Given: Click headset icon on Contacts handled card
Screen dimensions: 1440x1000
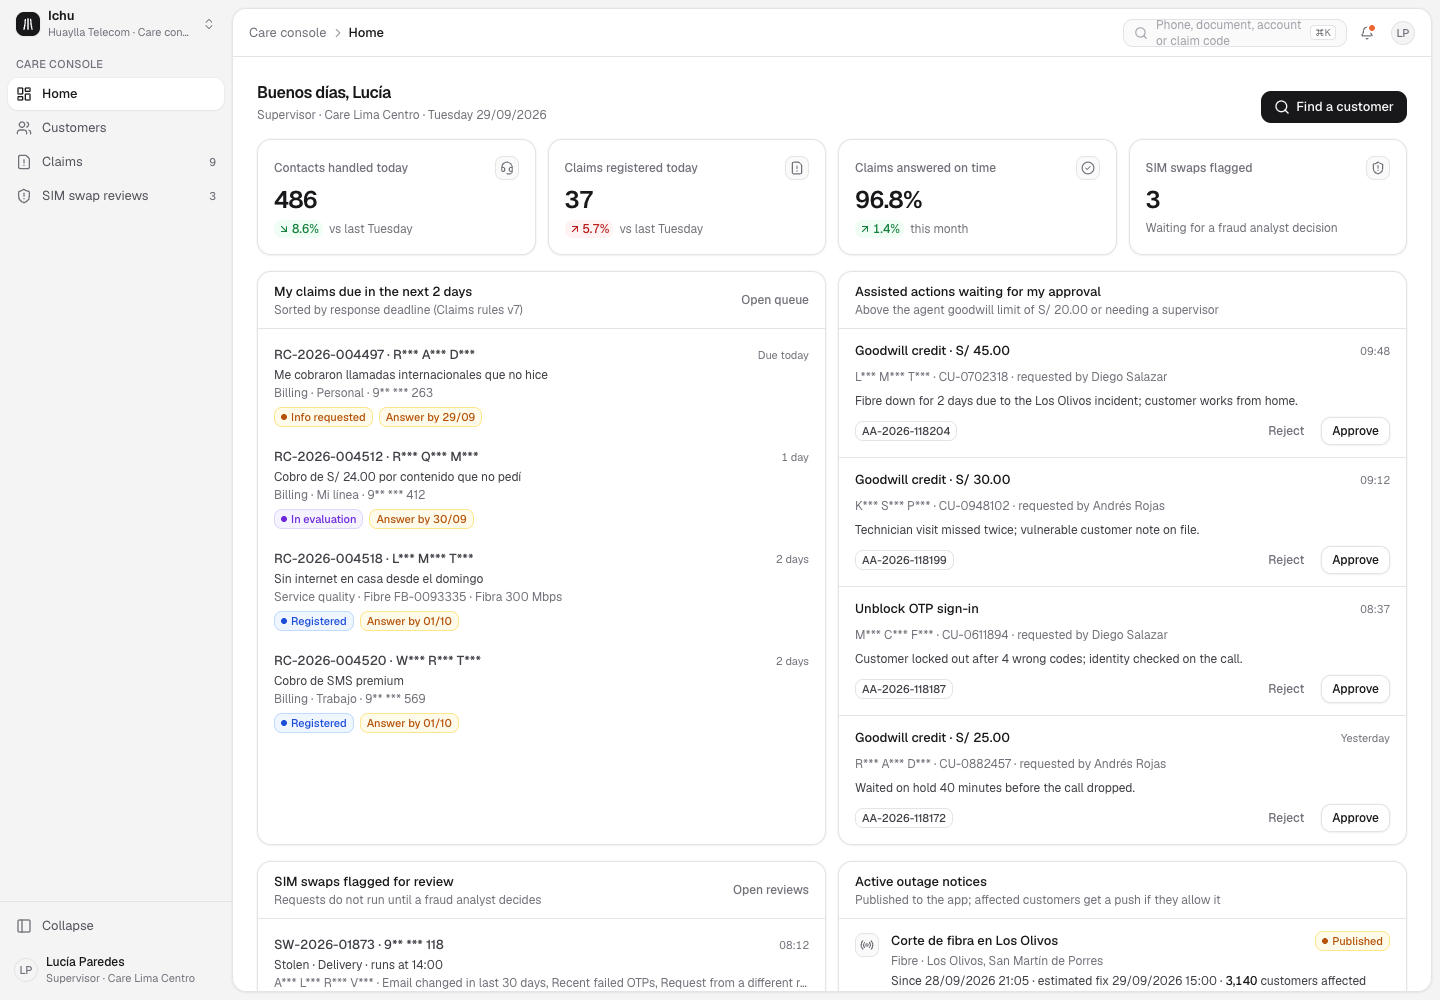Looking at the screenshot, I should point(507,168).
